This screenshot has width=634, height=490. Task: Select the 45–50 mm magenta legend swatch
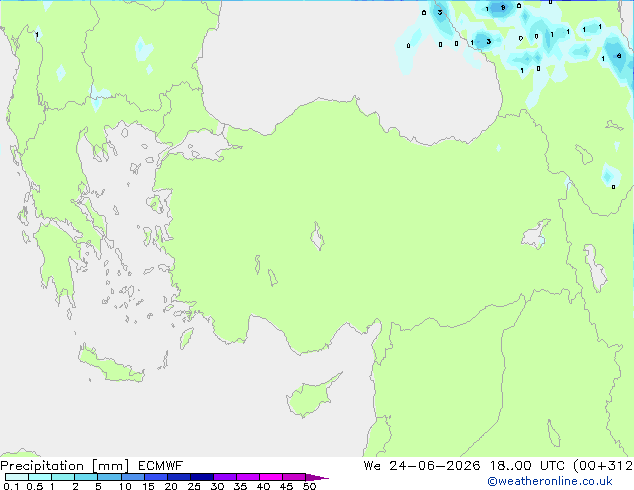point(294,477)
